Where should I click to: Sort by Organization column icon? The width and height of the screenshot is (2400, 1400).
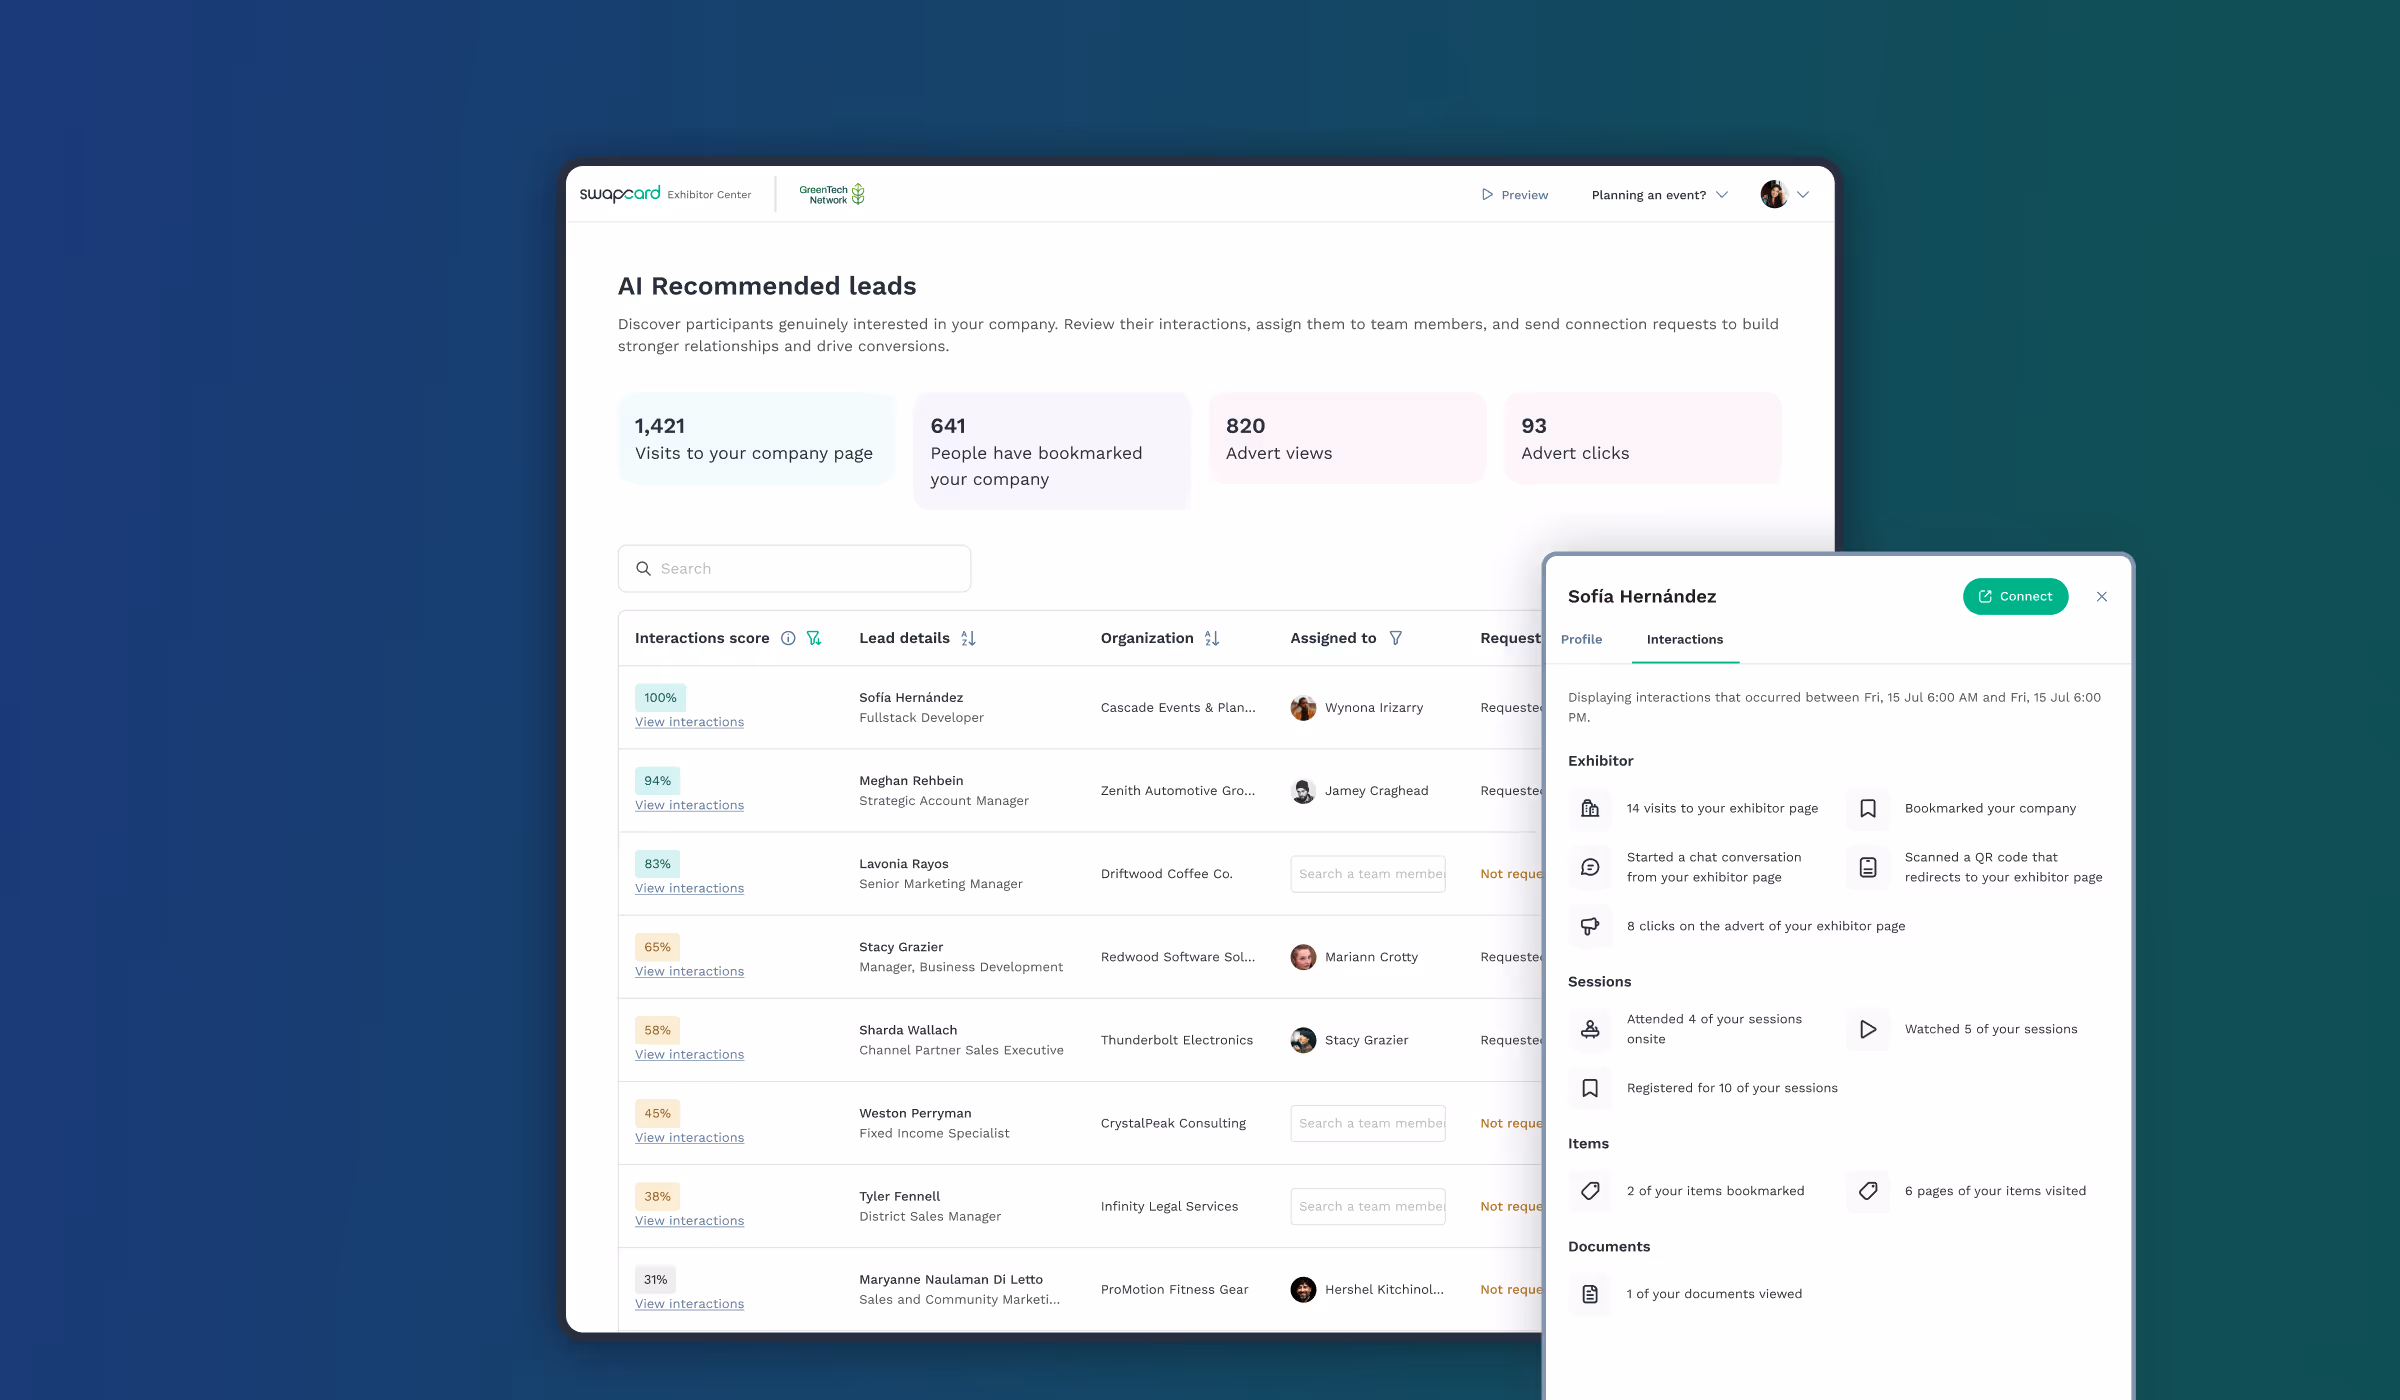pyautogui.click(x=1212, y=638)
